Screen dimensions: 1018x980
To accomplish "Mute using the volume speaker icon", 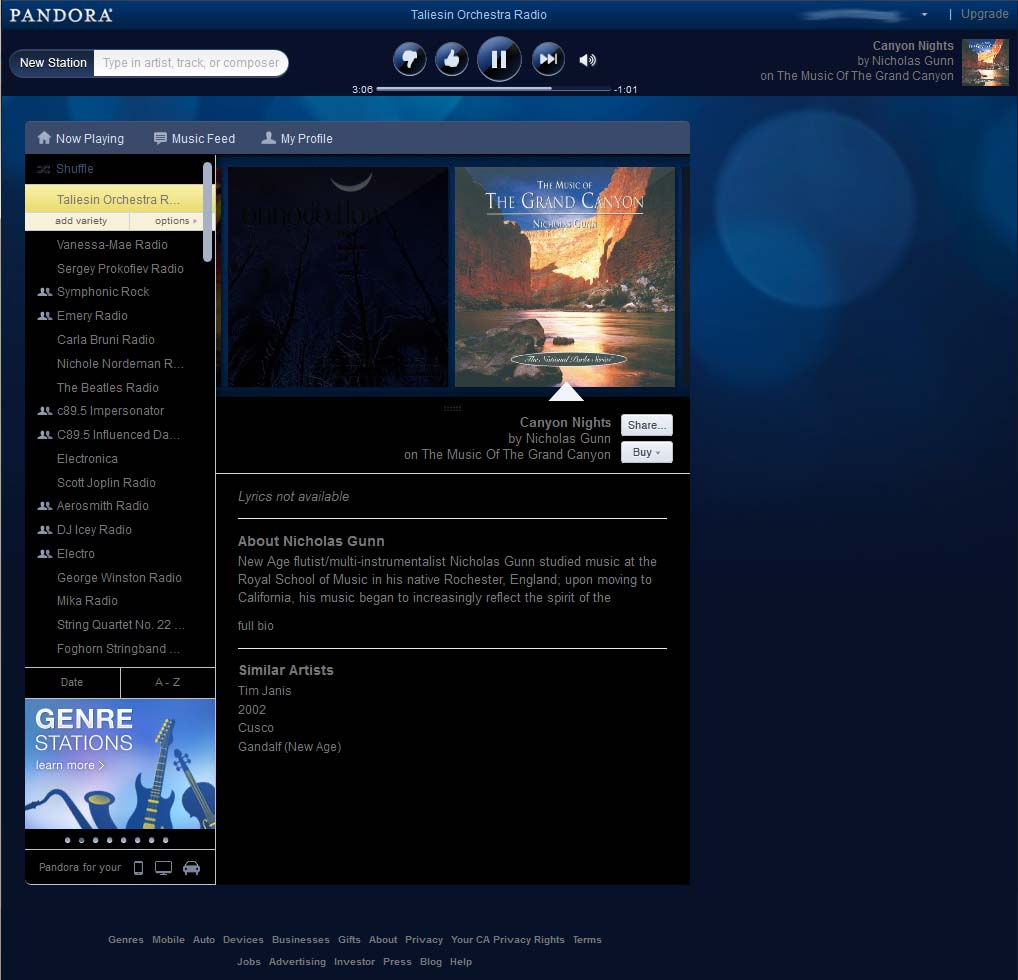I will (x=588, y=60).
